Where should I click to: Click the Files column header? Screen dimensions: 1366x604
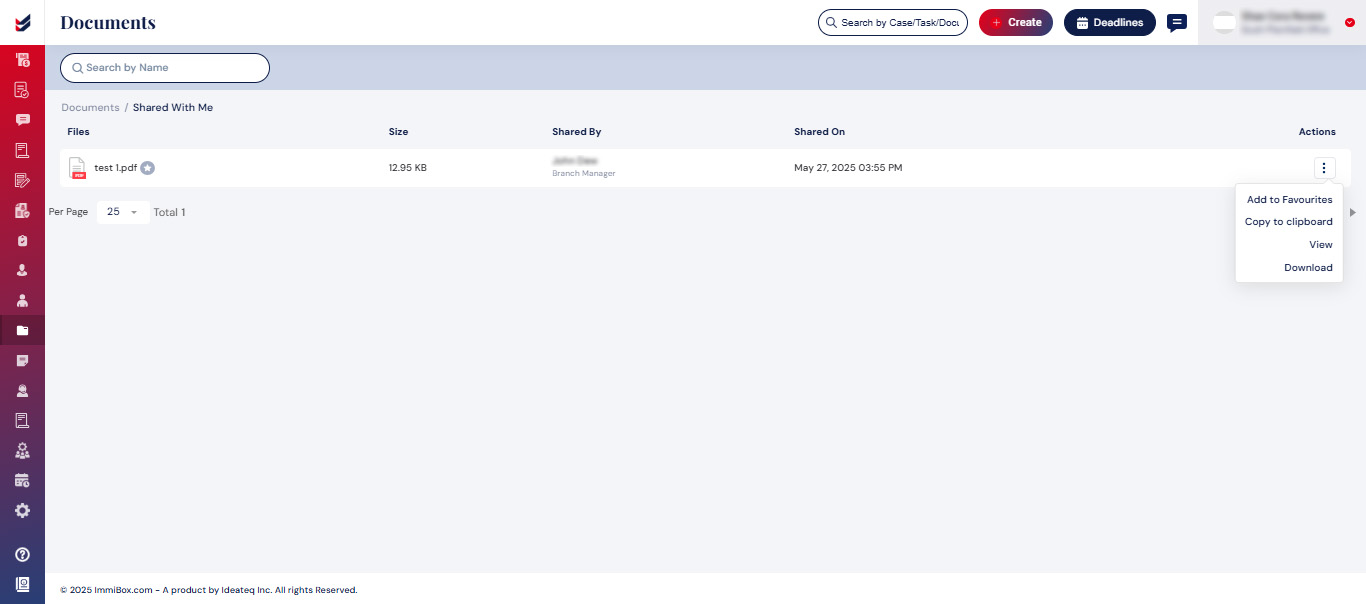(x=78, y=132)
